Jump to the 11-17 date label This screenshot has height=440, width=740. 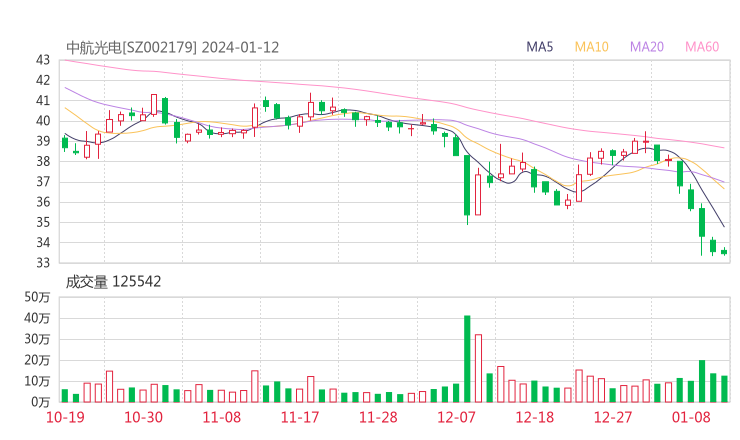(299, 417)
